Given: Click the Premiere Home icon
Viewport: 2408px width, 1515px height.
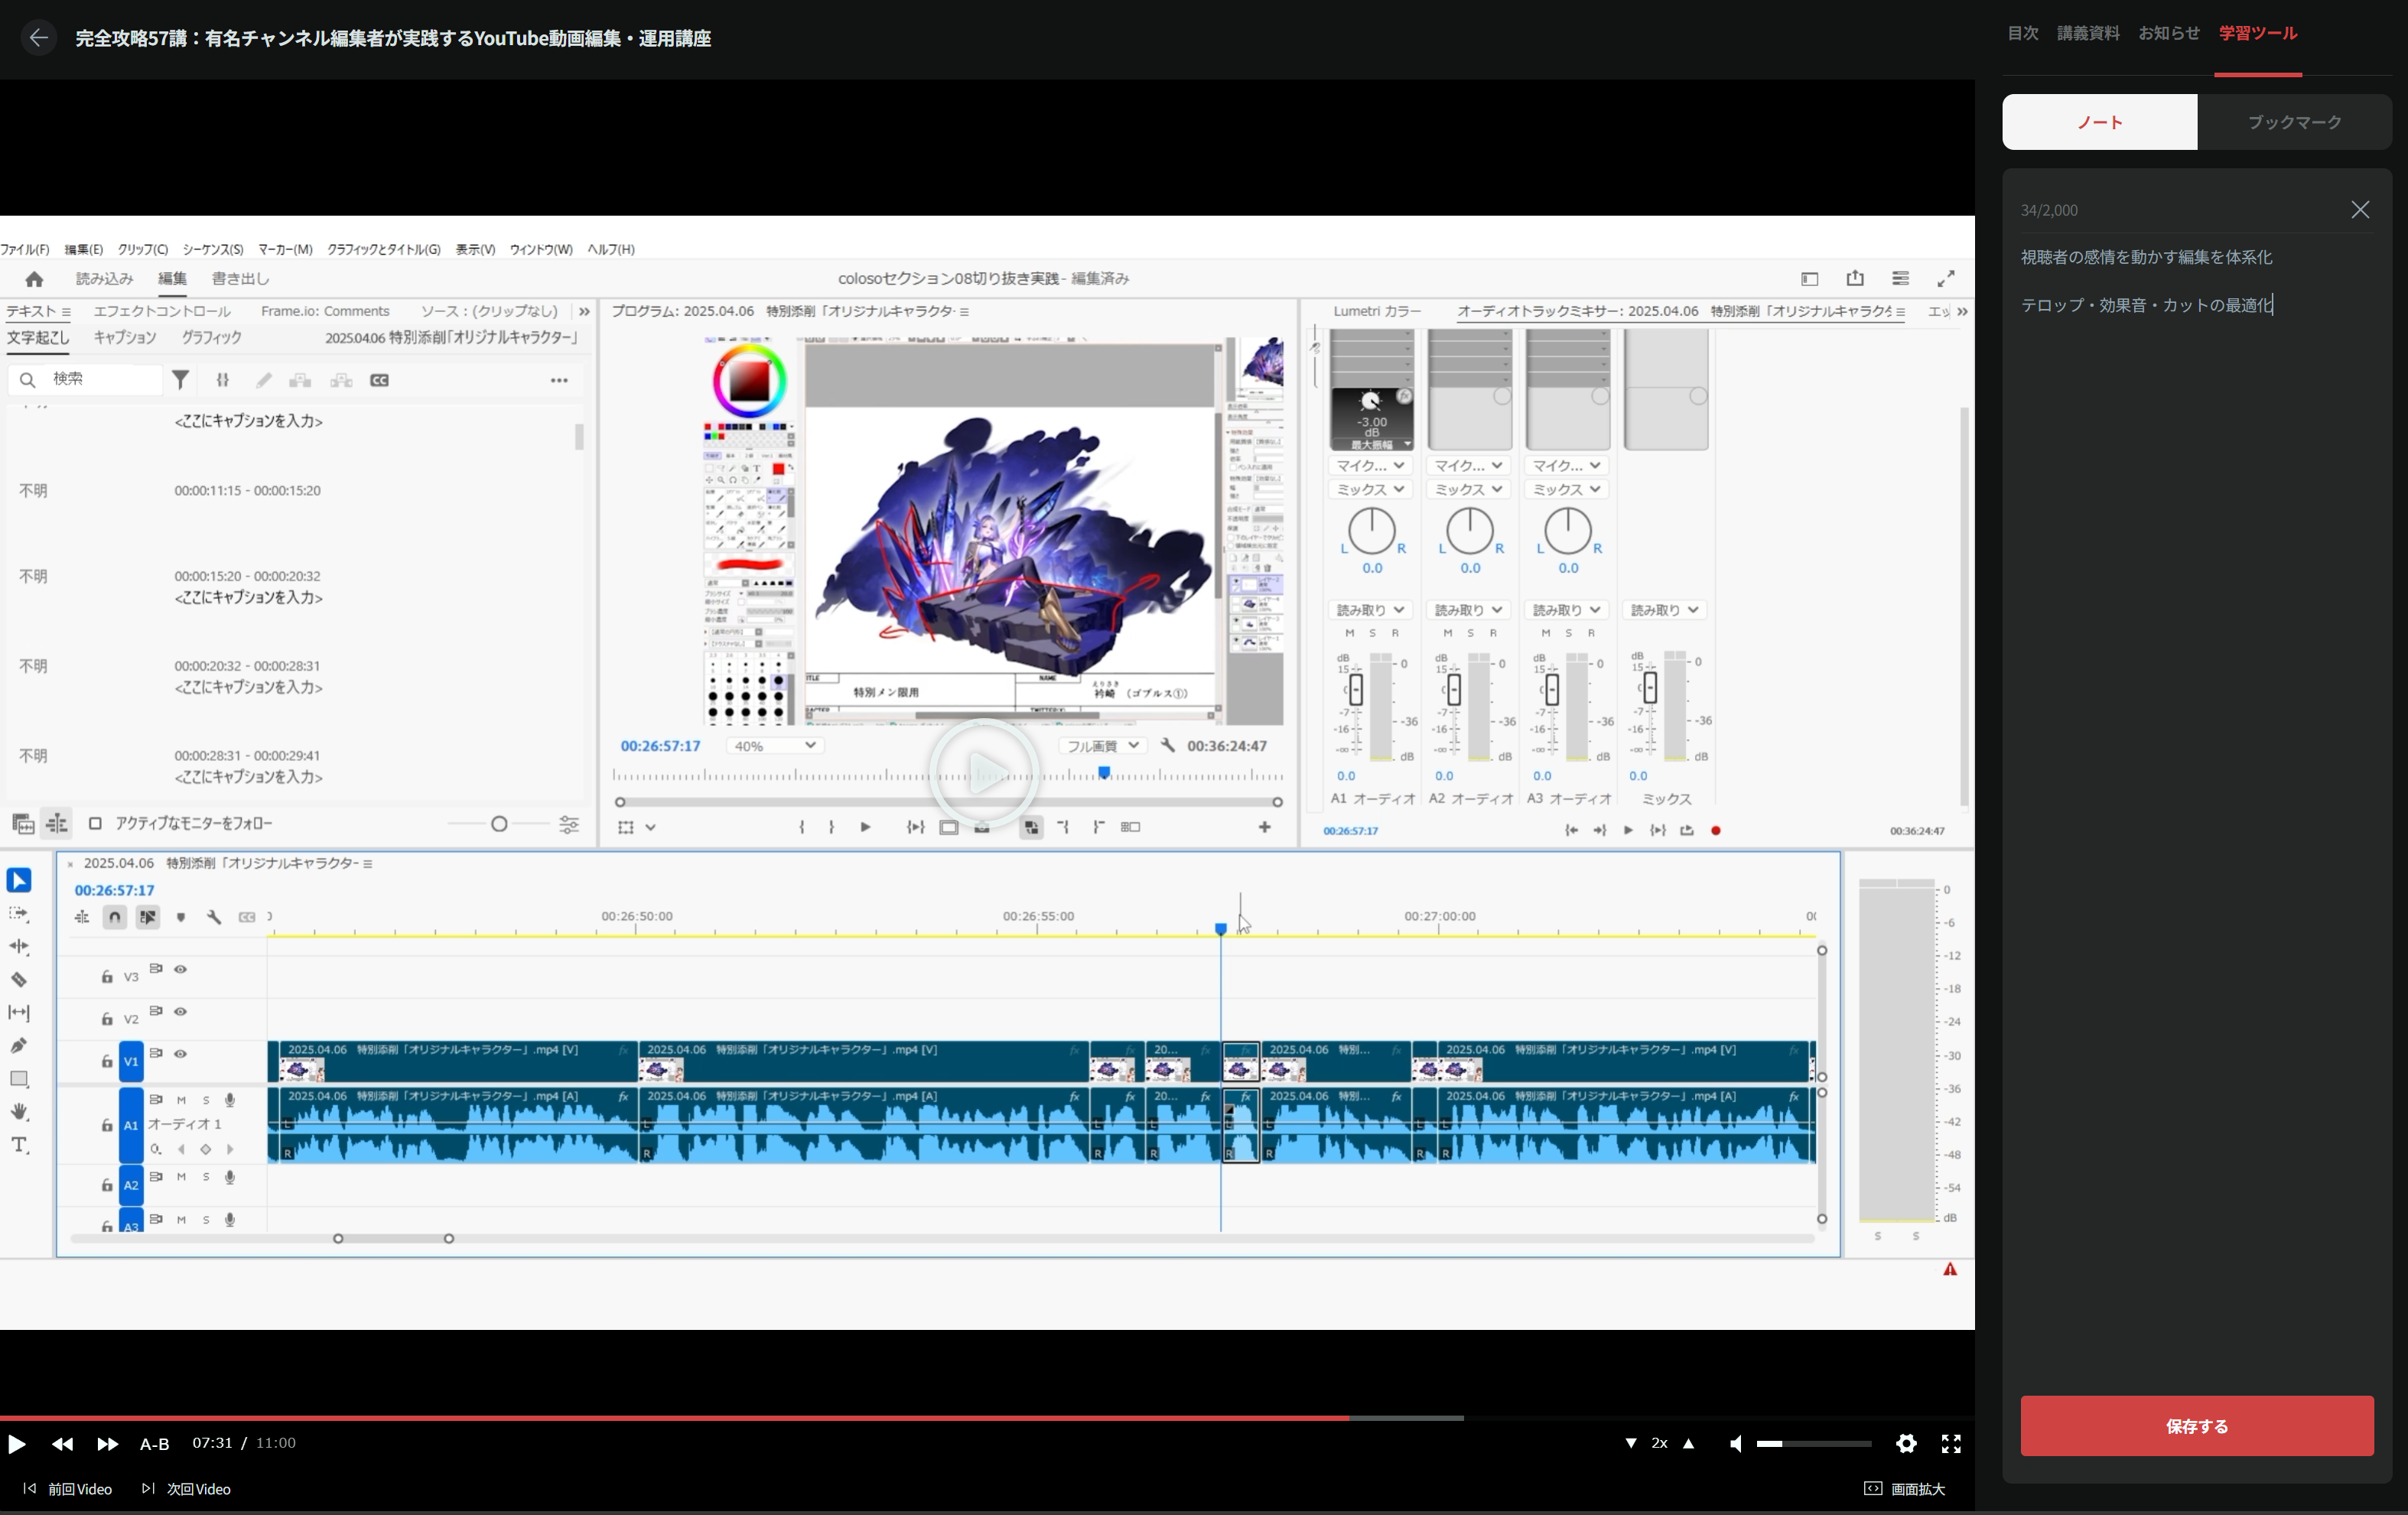Looking at the screenshot, I should [34, 279].
